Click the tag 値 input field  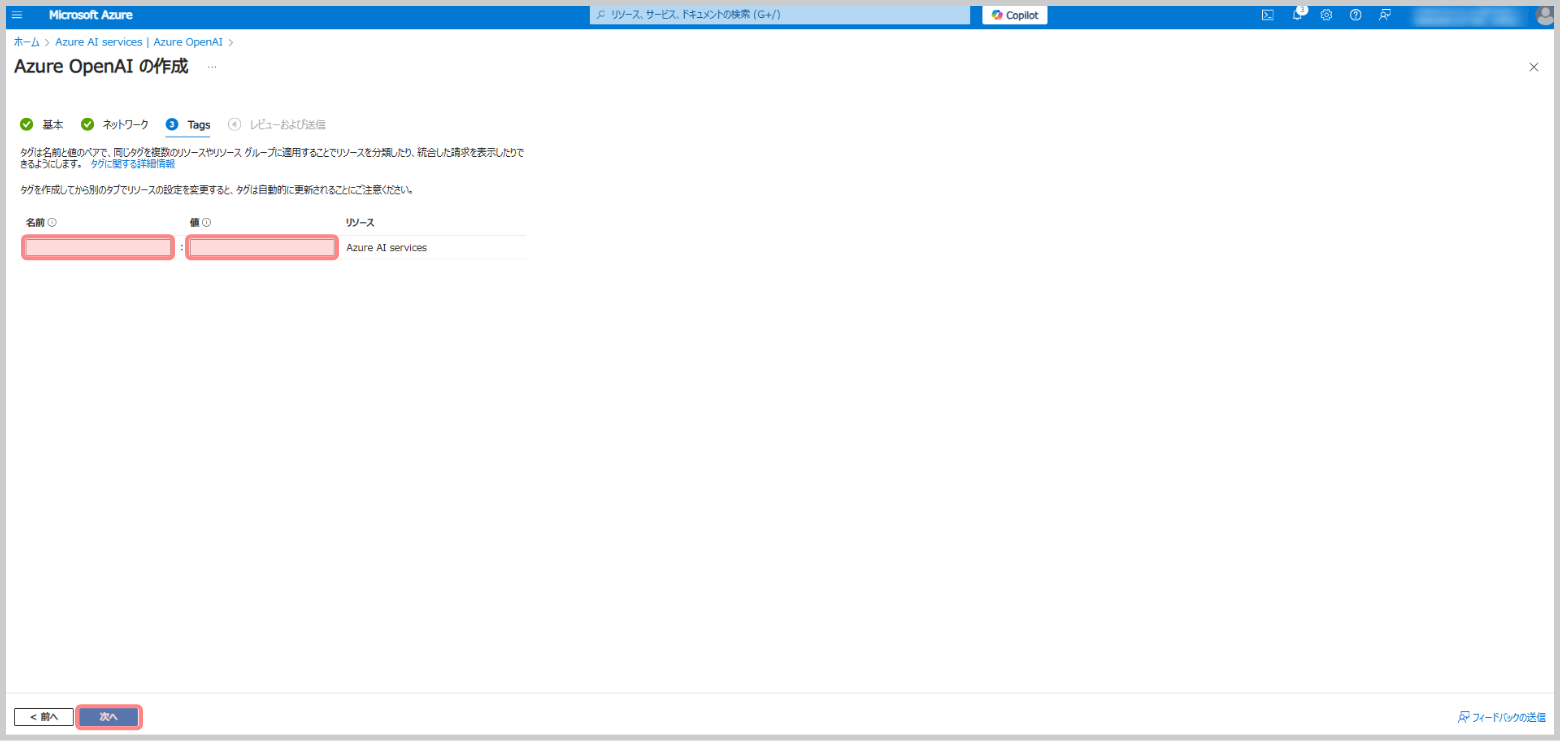point(262,247)
